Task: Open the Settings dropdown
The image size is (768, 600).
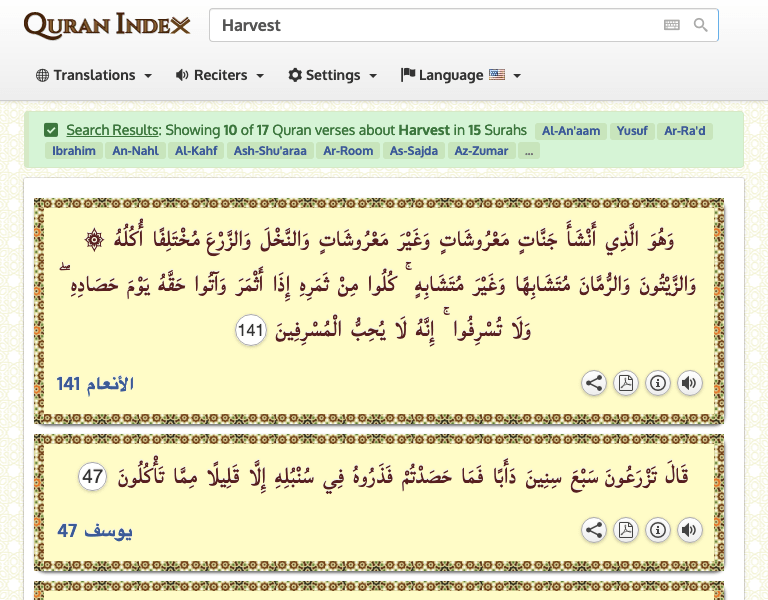Action: [332, 75]
